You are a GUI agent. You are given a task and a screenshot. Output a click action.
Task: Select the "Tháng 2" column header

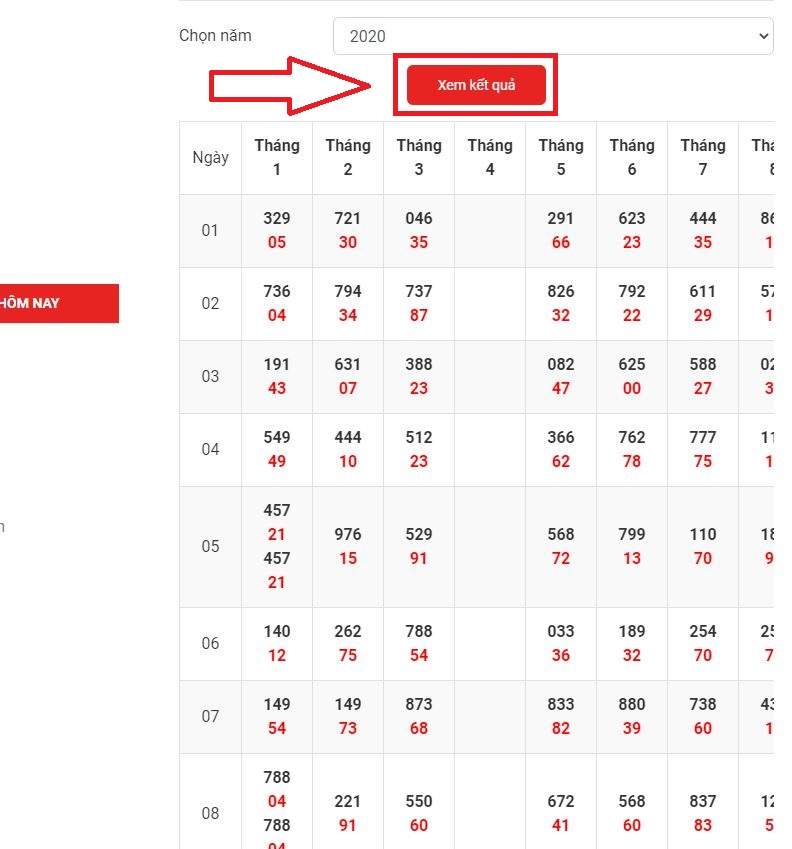coord(348,158)
